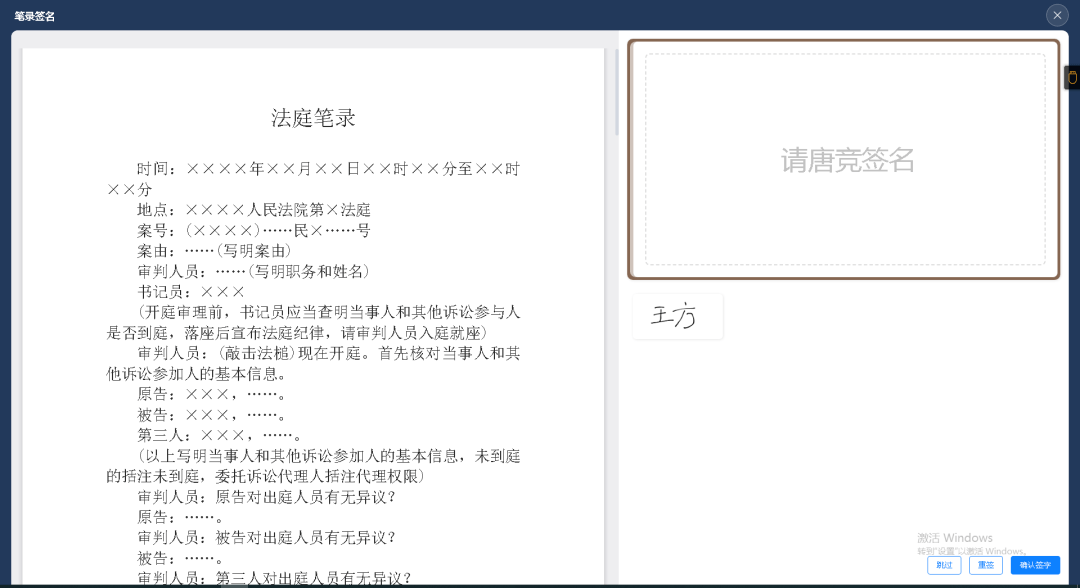Click the 案号 case number line
Screen dimensions: 1080x588
[254, 230]
